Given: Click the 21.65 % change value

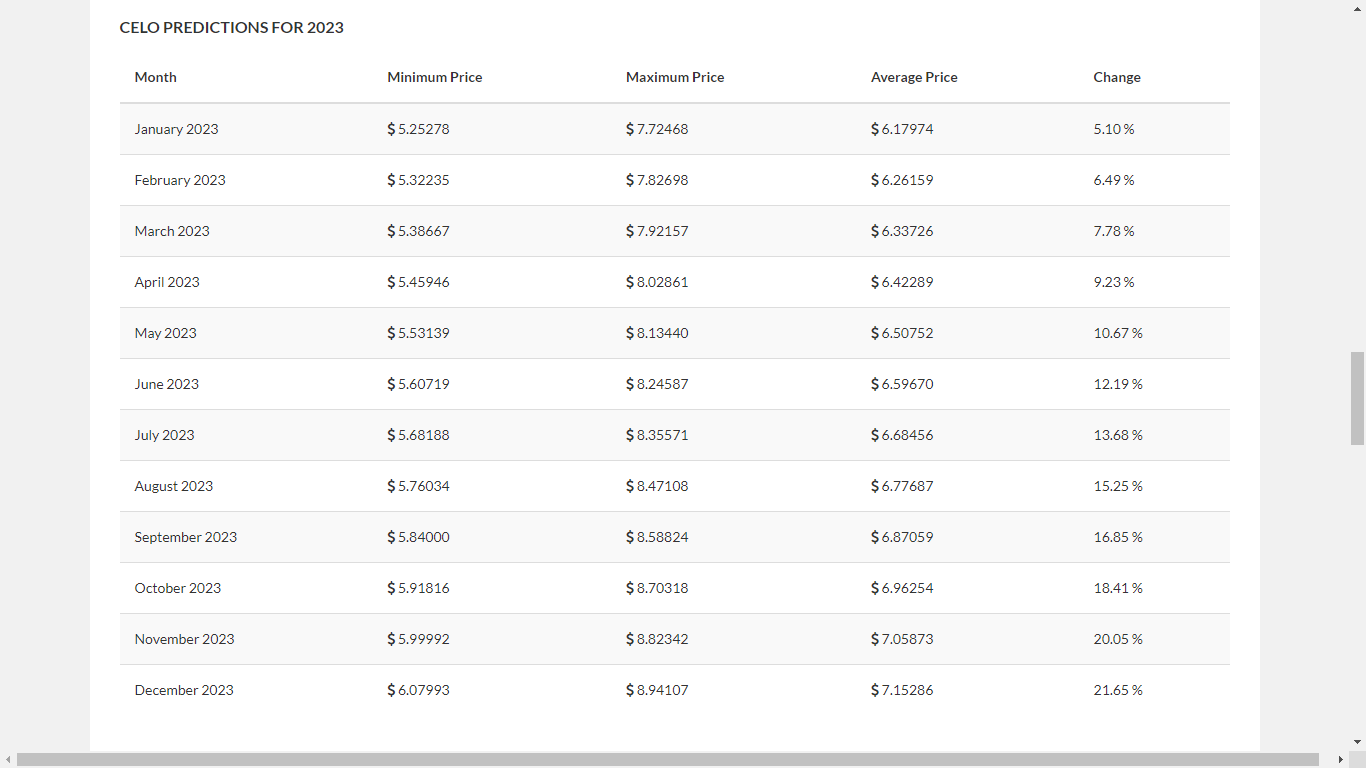Looking at the screenshot, I should tap(1118, 690).
